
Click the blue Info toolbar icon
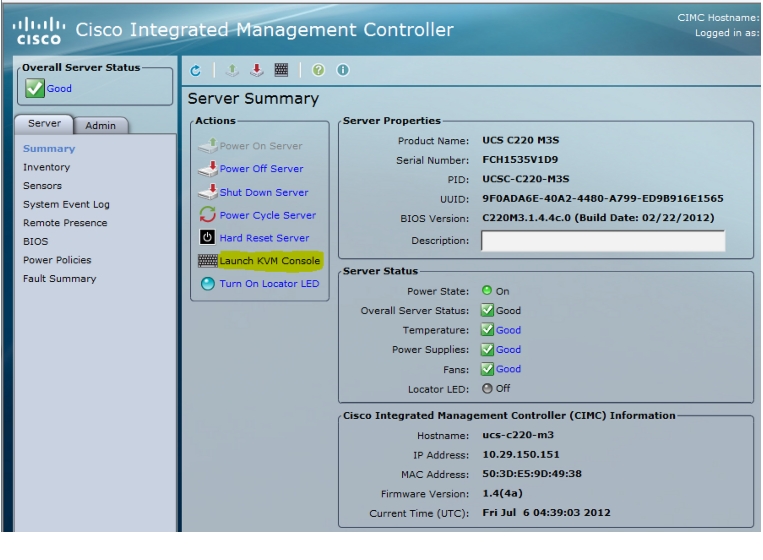pyautogui.click(x=343, y=70)
